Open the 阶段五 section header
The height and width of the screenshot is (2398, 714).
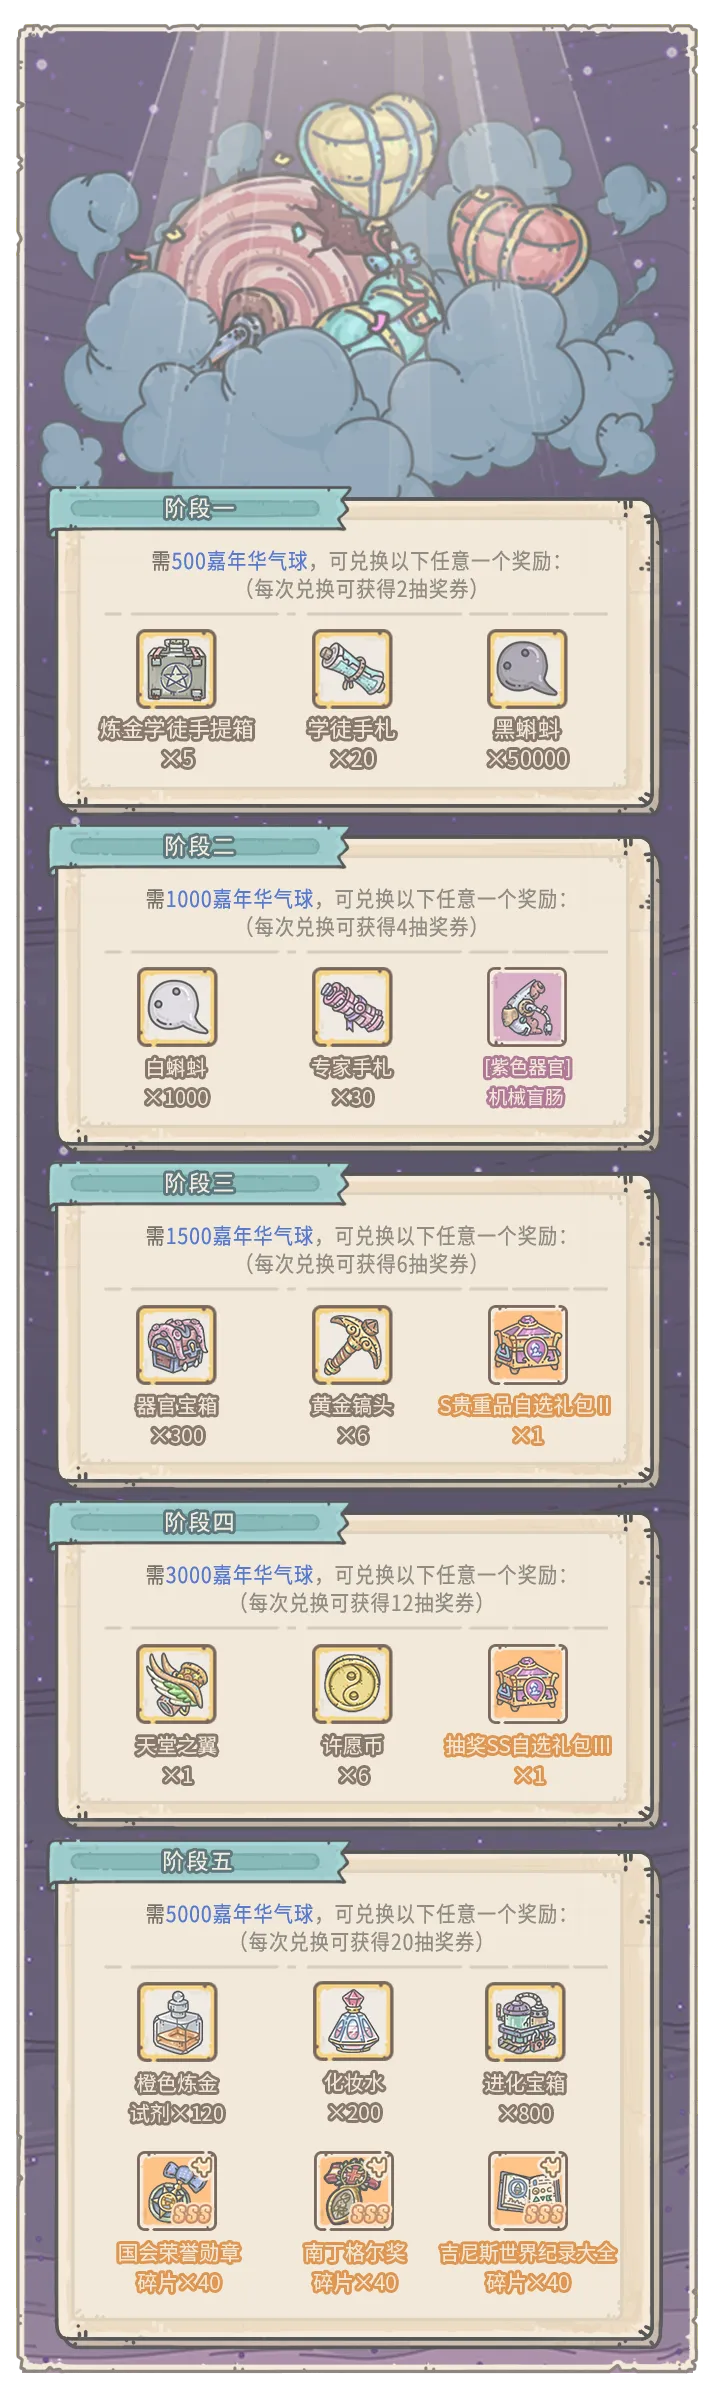[198, 1861]
